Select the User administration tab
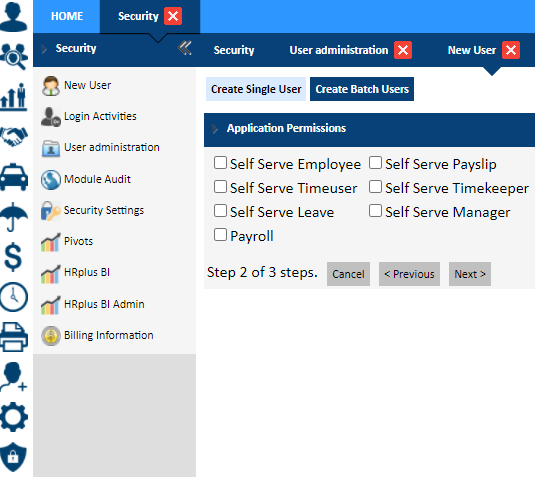Image resolution: width=535 pixels, height=477 pixels. pyautogui.click(x=338, y=50)
